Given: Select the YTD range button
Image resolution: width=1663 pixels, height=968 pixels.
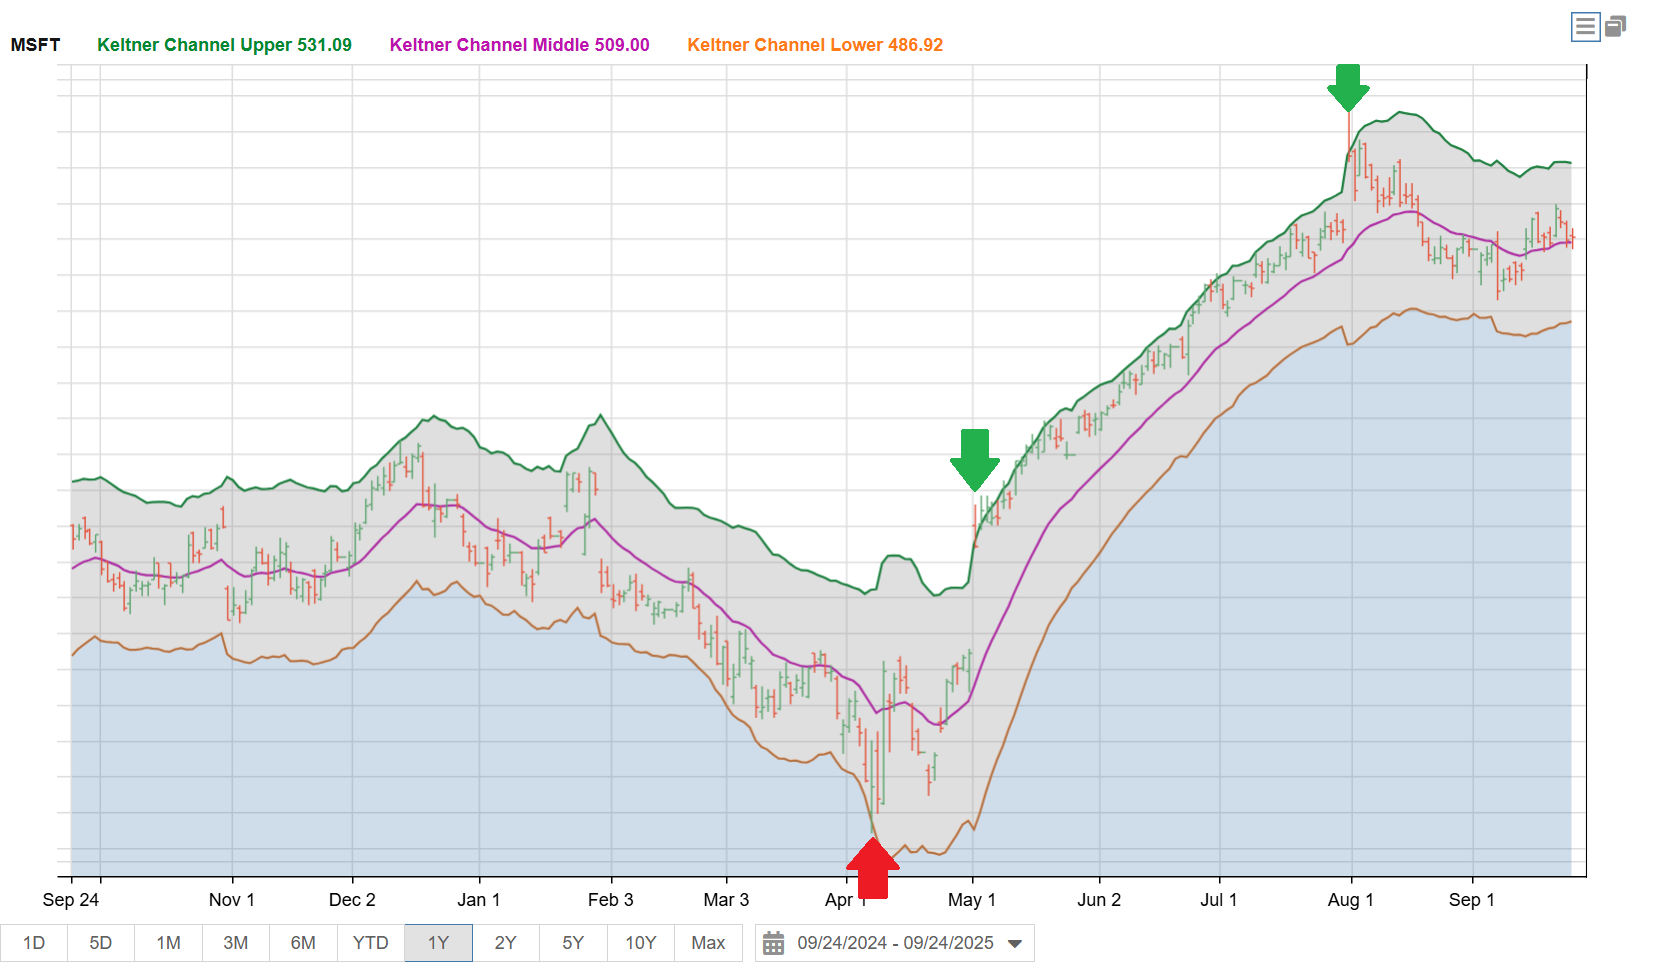Looking at the screenshot, I should point(370,943).
